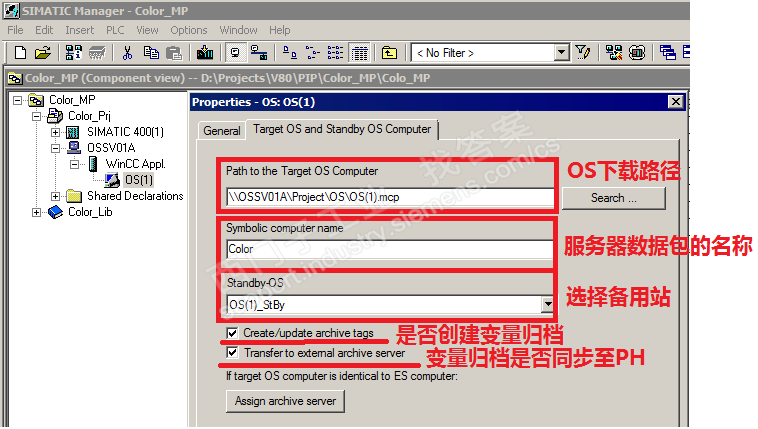Toggle Transfer to external archive server checkbox
Image resolution: width=758 pixels, height=429 pixels.
tap(233, 353)
